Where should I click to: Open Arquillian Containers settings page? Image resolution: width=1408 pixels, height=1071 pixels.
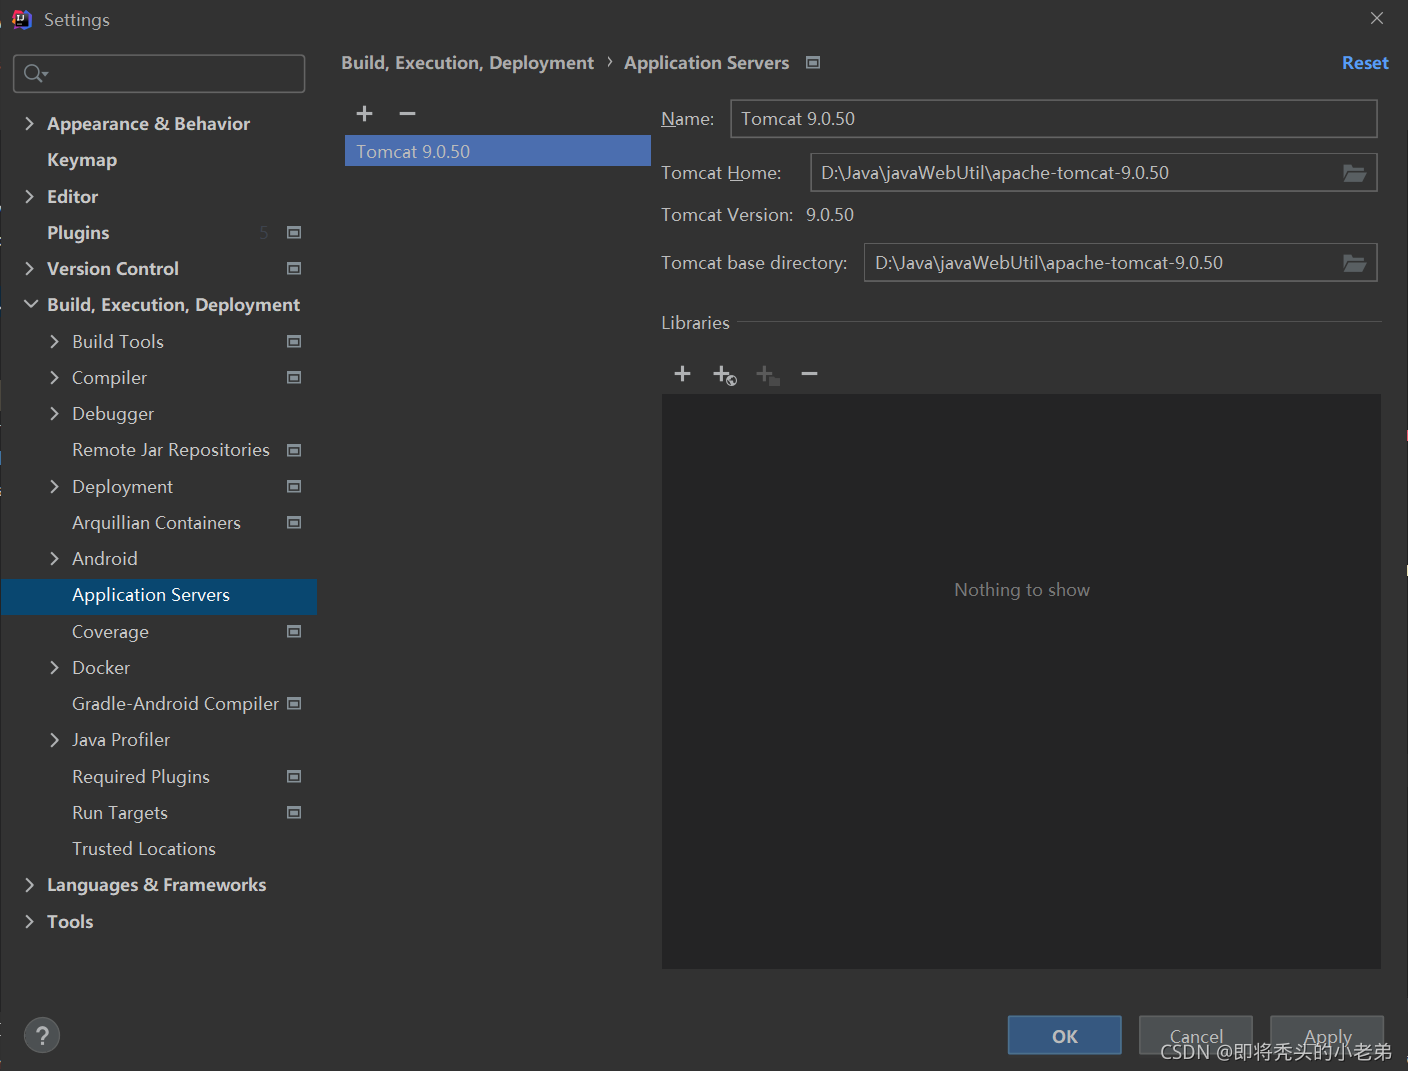click(x=156, y=523)
